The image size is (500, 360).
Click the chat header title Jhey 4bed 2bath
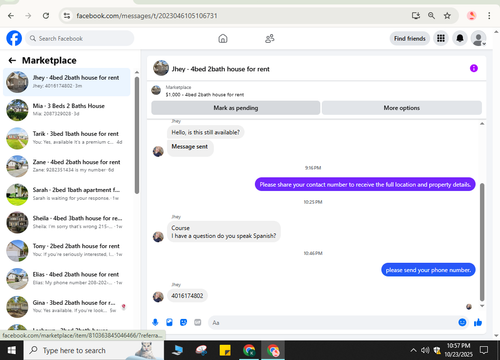[220, 69]
